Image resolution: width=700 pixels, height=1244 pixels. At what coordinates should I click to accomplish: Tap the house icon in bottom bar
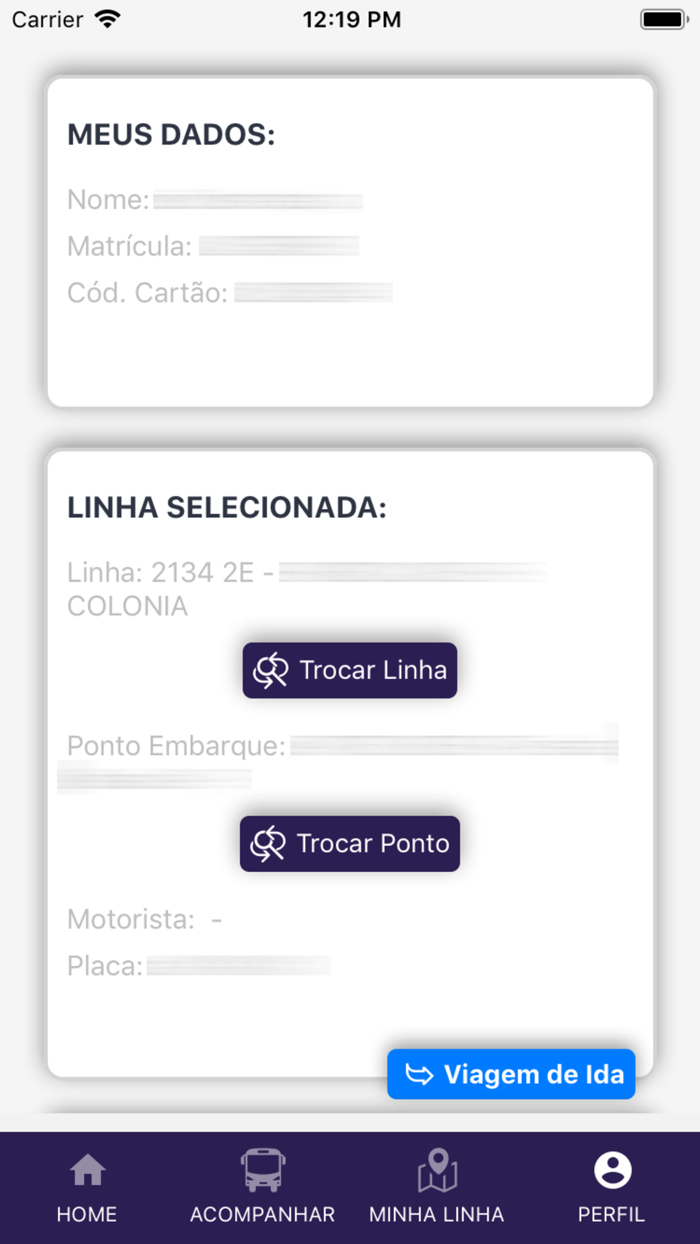click(x=87, y=1169)
